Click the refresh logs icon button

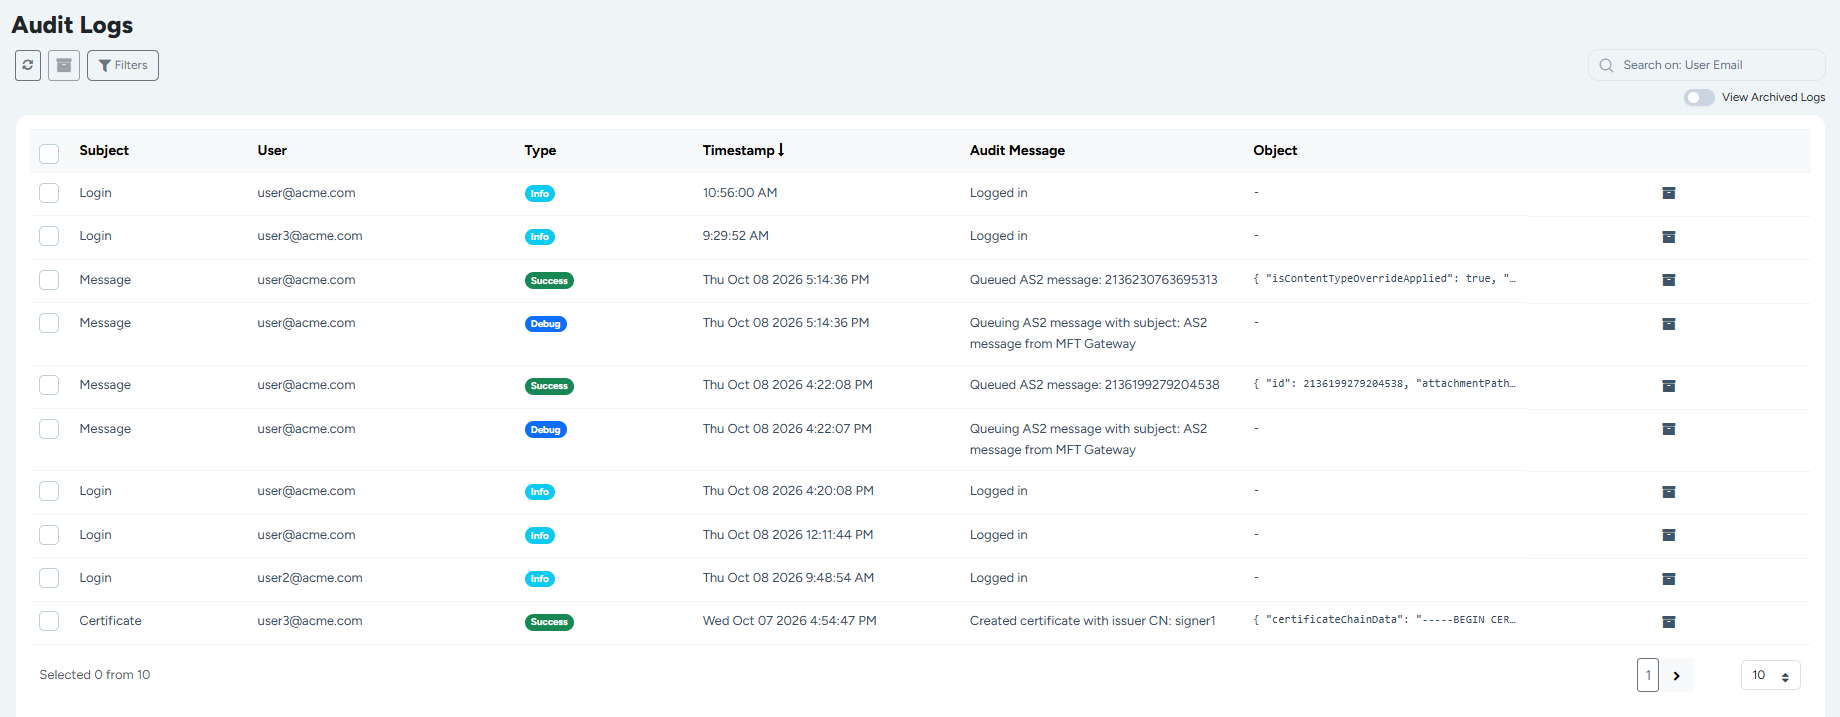(28, 65)
